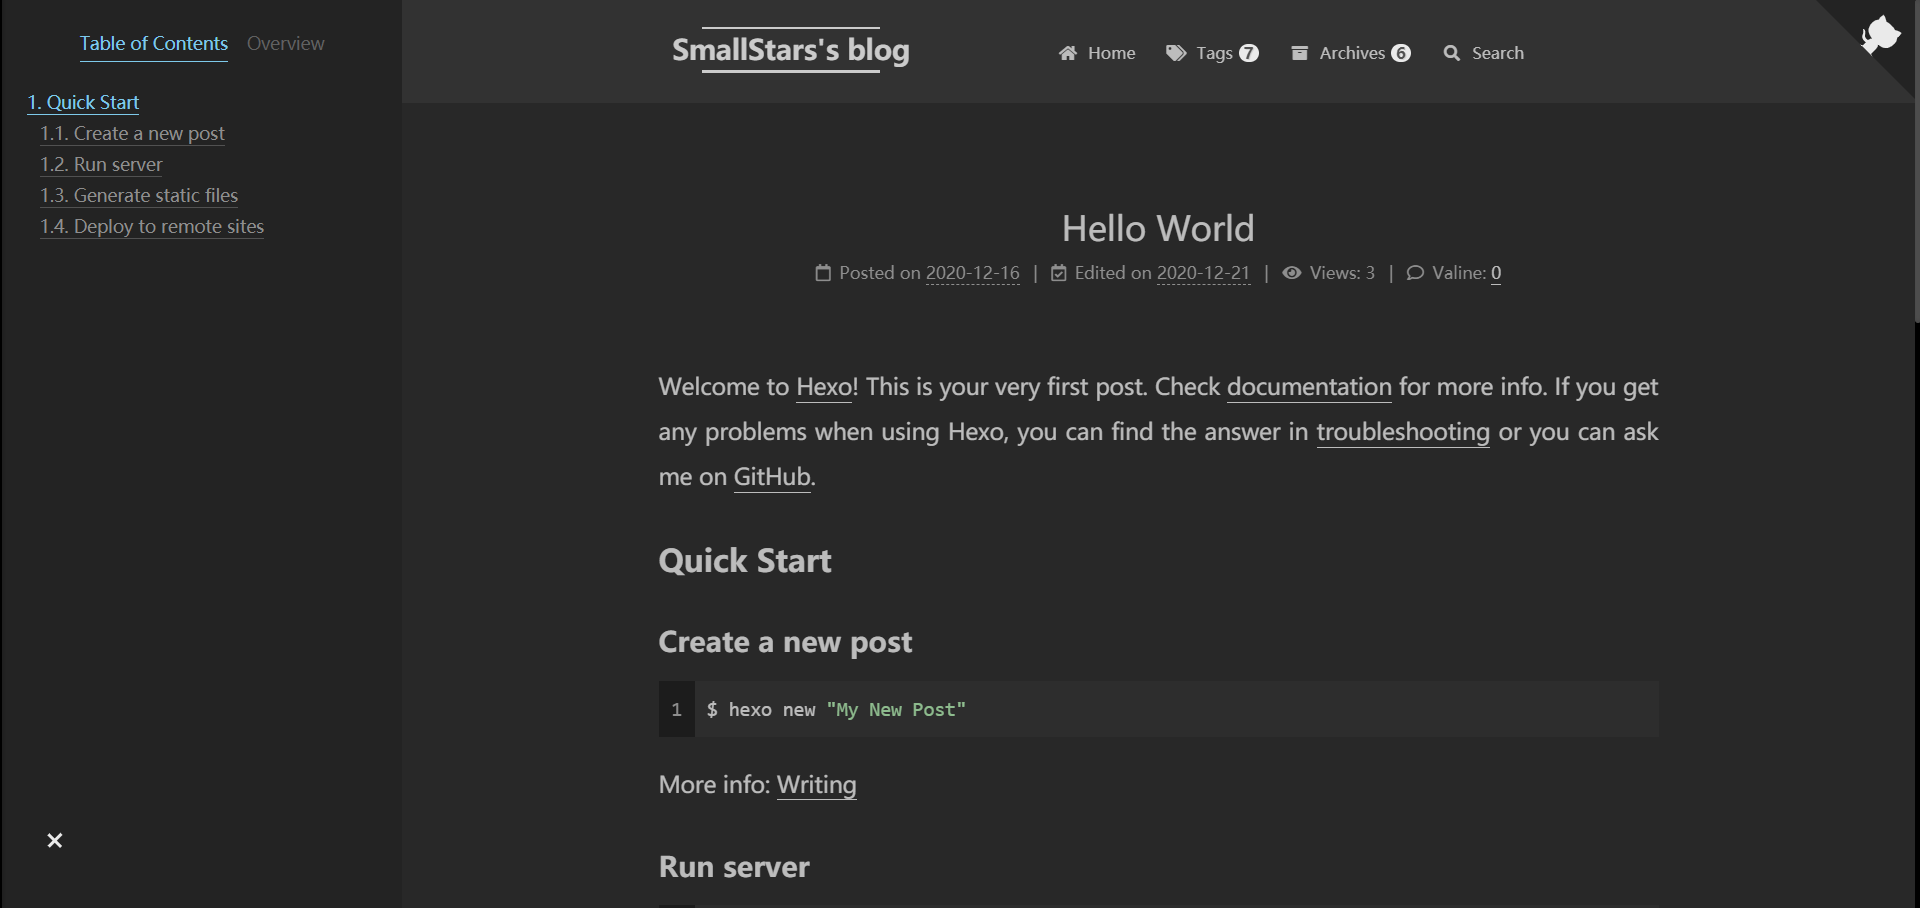
Task: Click the Quick Start heading in the article
Action: 745,561
